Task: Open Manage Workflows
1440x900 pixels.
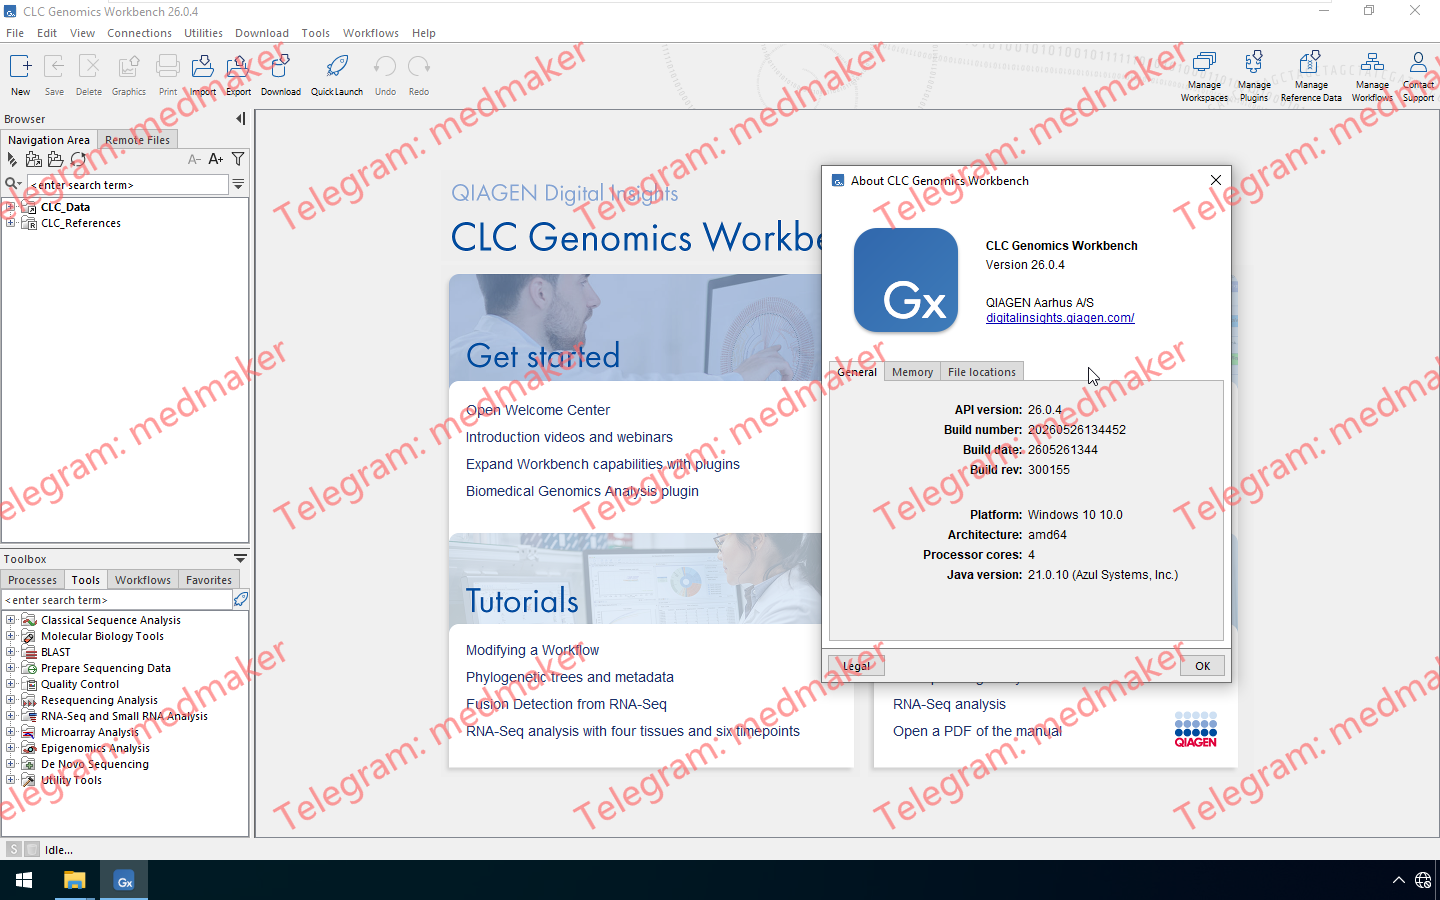Action: 1372,77
